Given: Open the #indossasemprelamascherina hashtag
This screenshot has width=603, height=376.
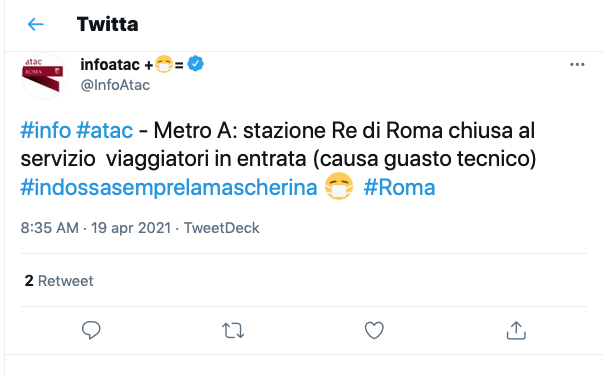Looking at the screenshot, I should pos(169,188).
